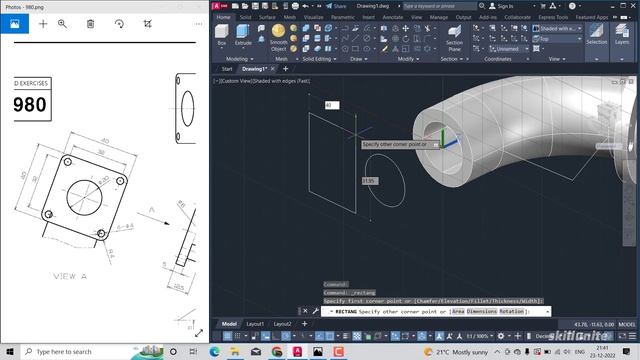Toggle Lineweight display in status bar

(x=346, y=336)
